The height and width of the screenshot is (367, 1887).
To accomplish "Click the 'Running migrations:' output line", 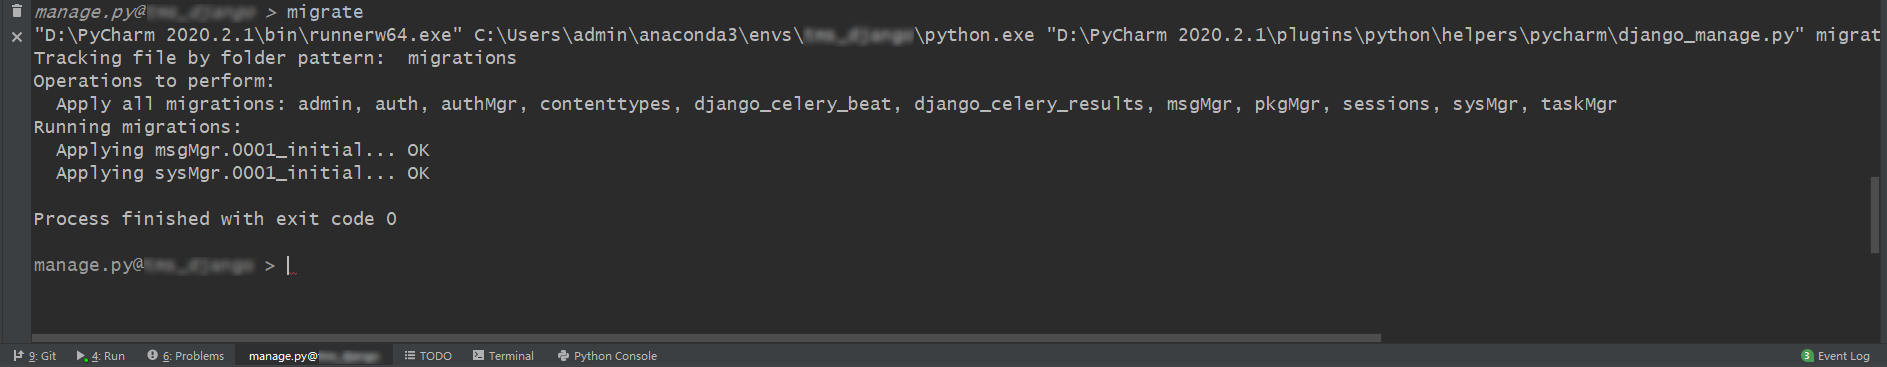I will pyautogui.click(x=138, y=127).
